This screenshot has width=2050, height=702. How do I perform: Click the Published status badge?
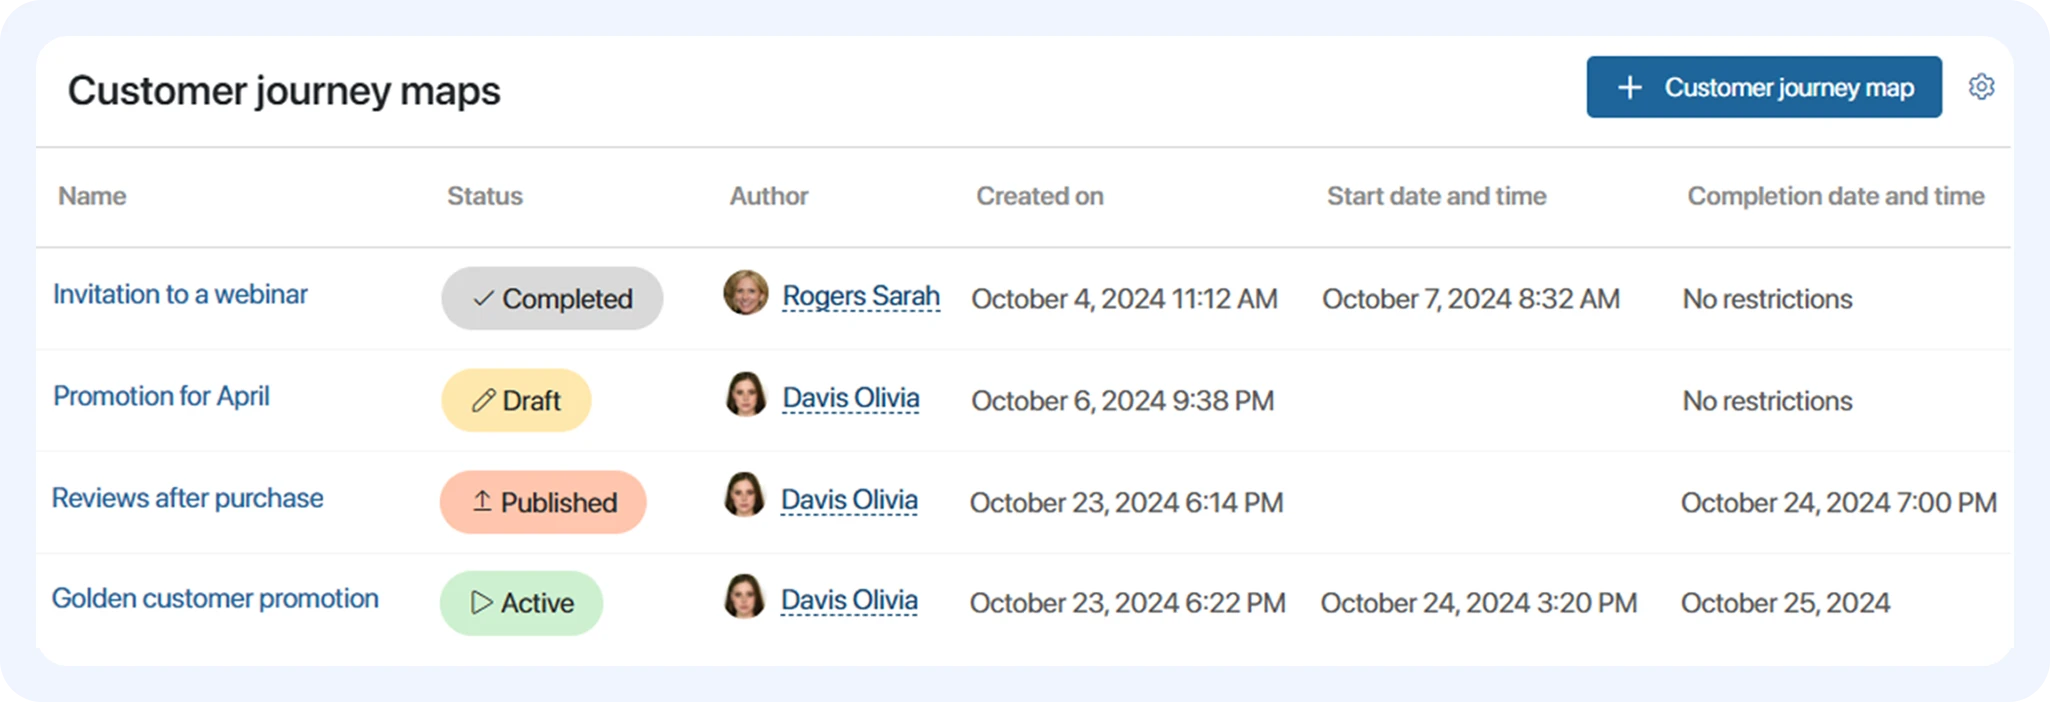(x=543, y=502)
